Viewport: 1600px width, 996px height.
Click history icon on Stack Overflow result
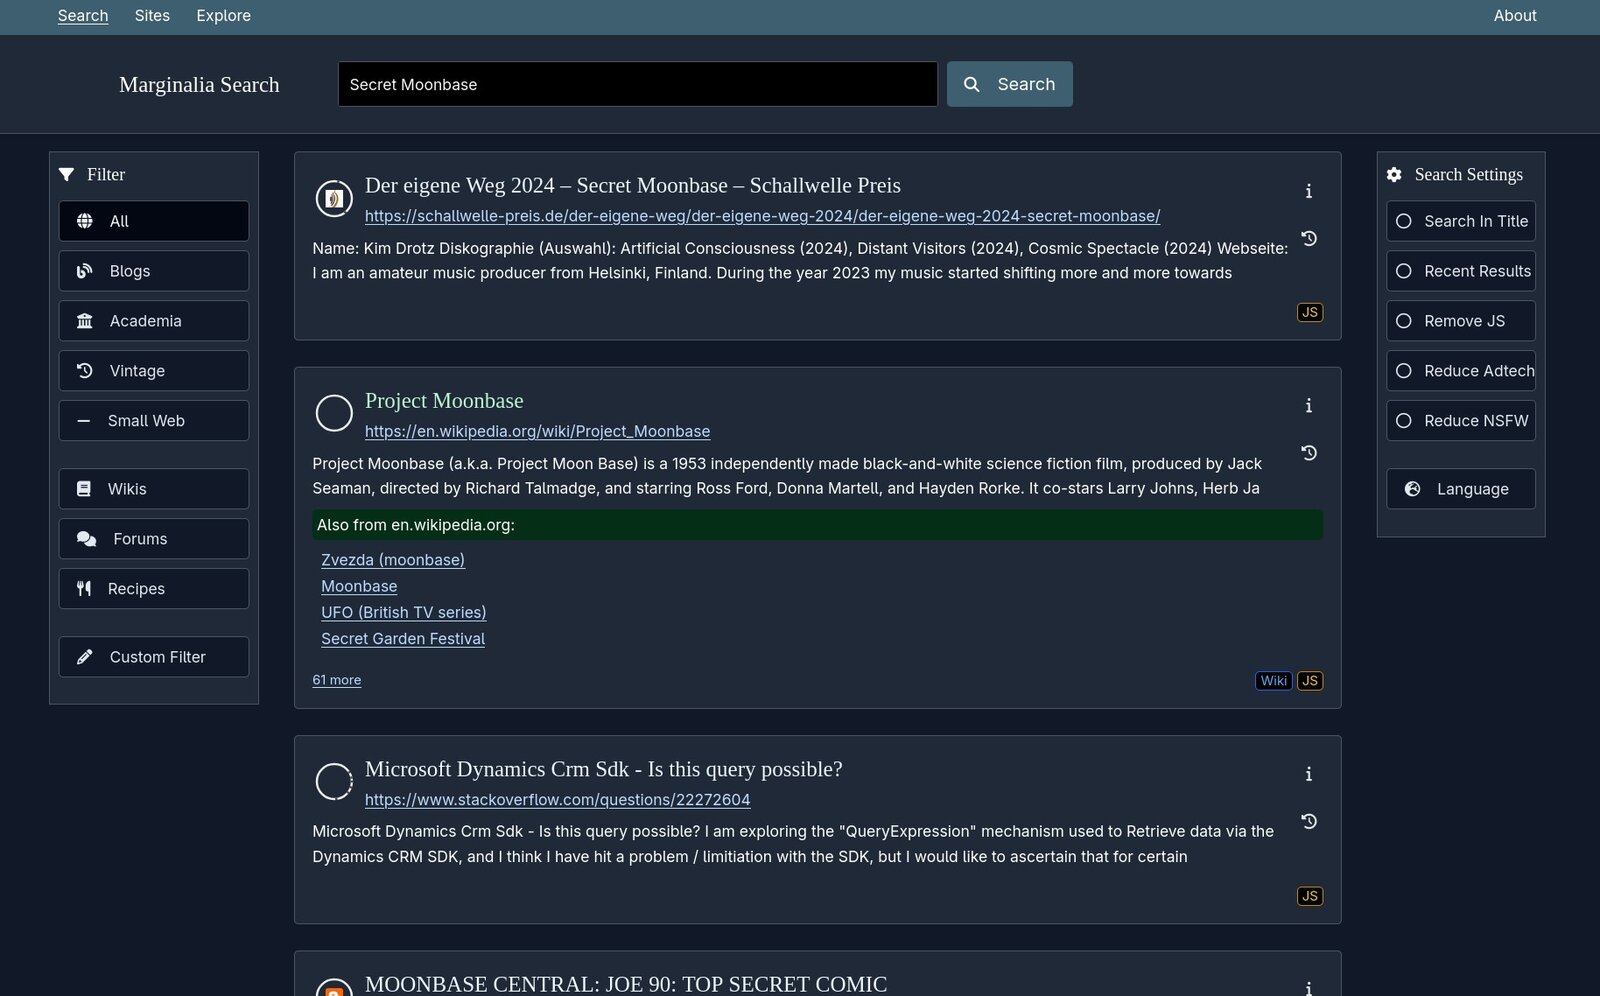(x=1308, y=822)
